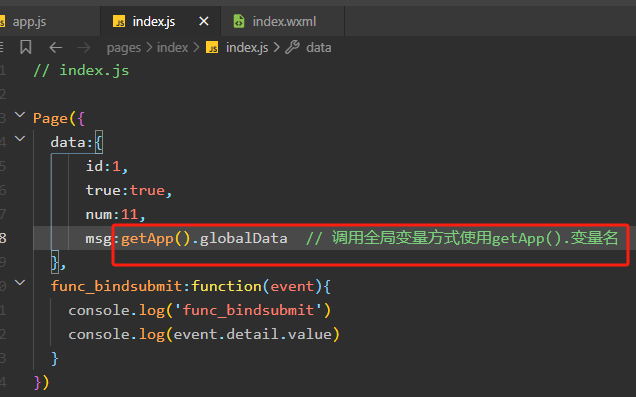The image size is (636, 397).
Task: Collapse the Page({ block
Action: [19, 115]
